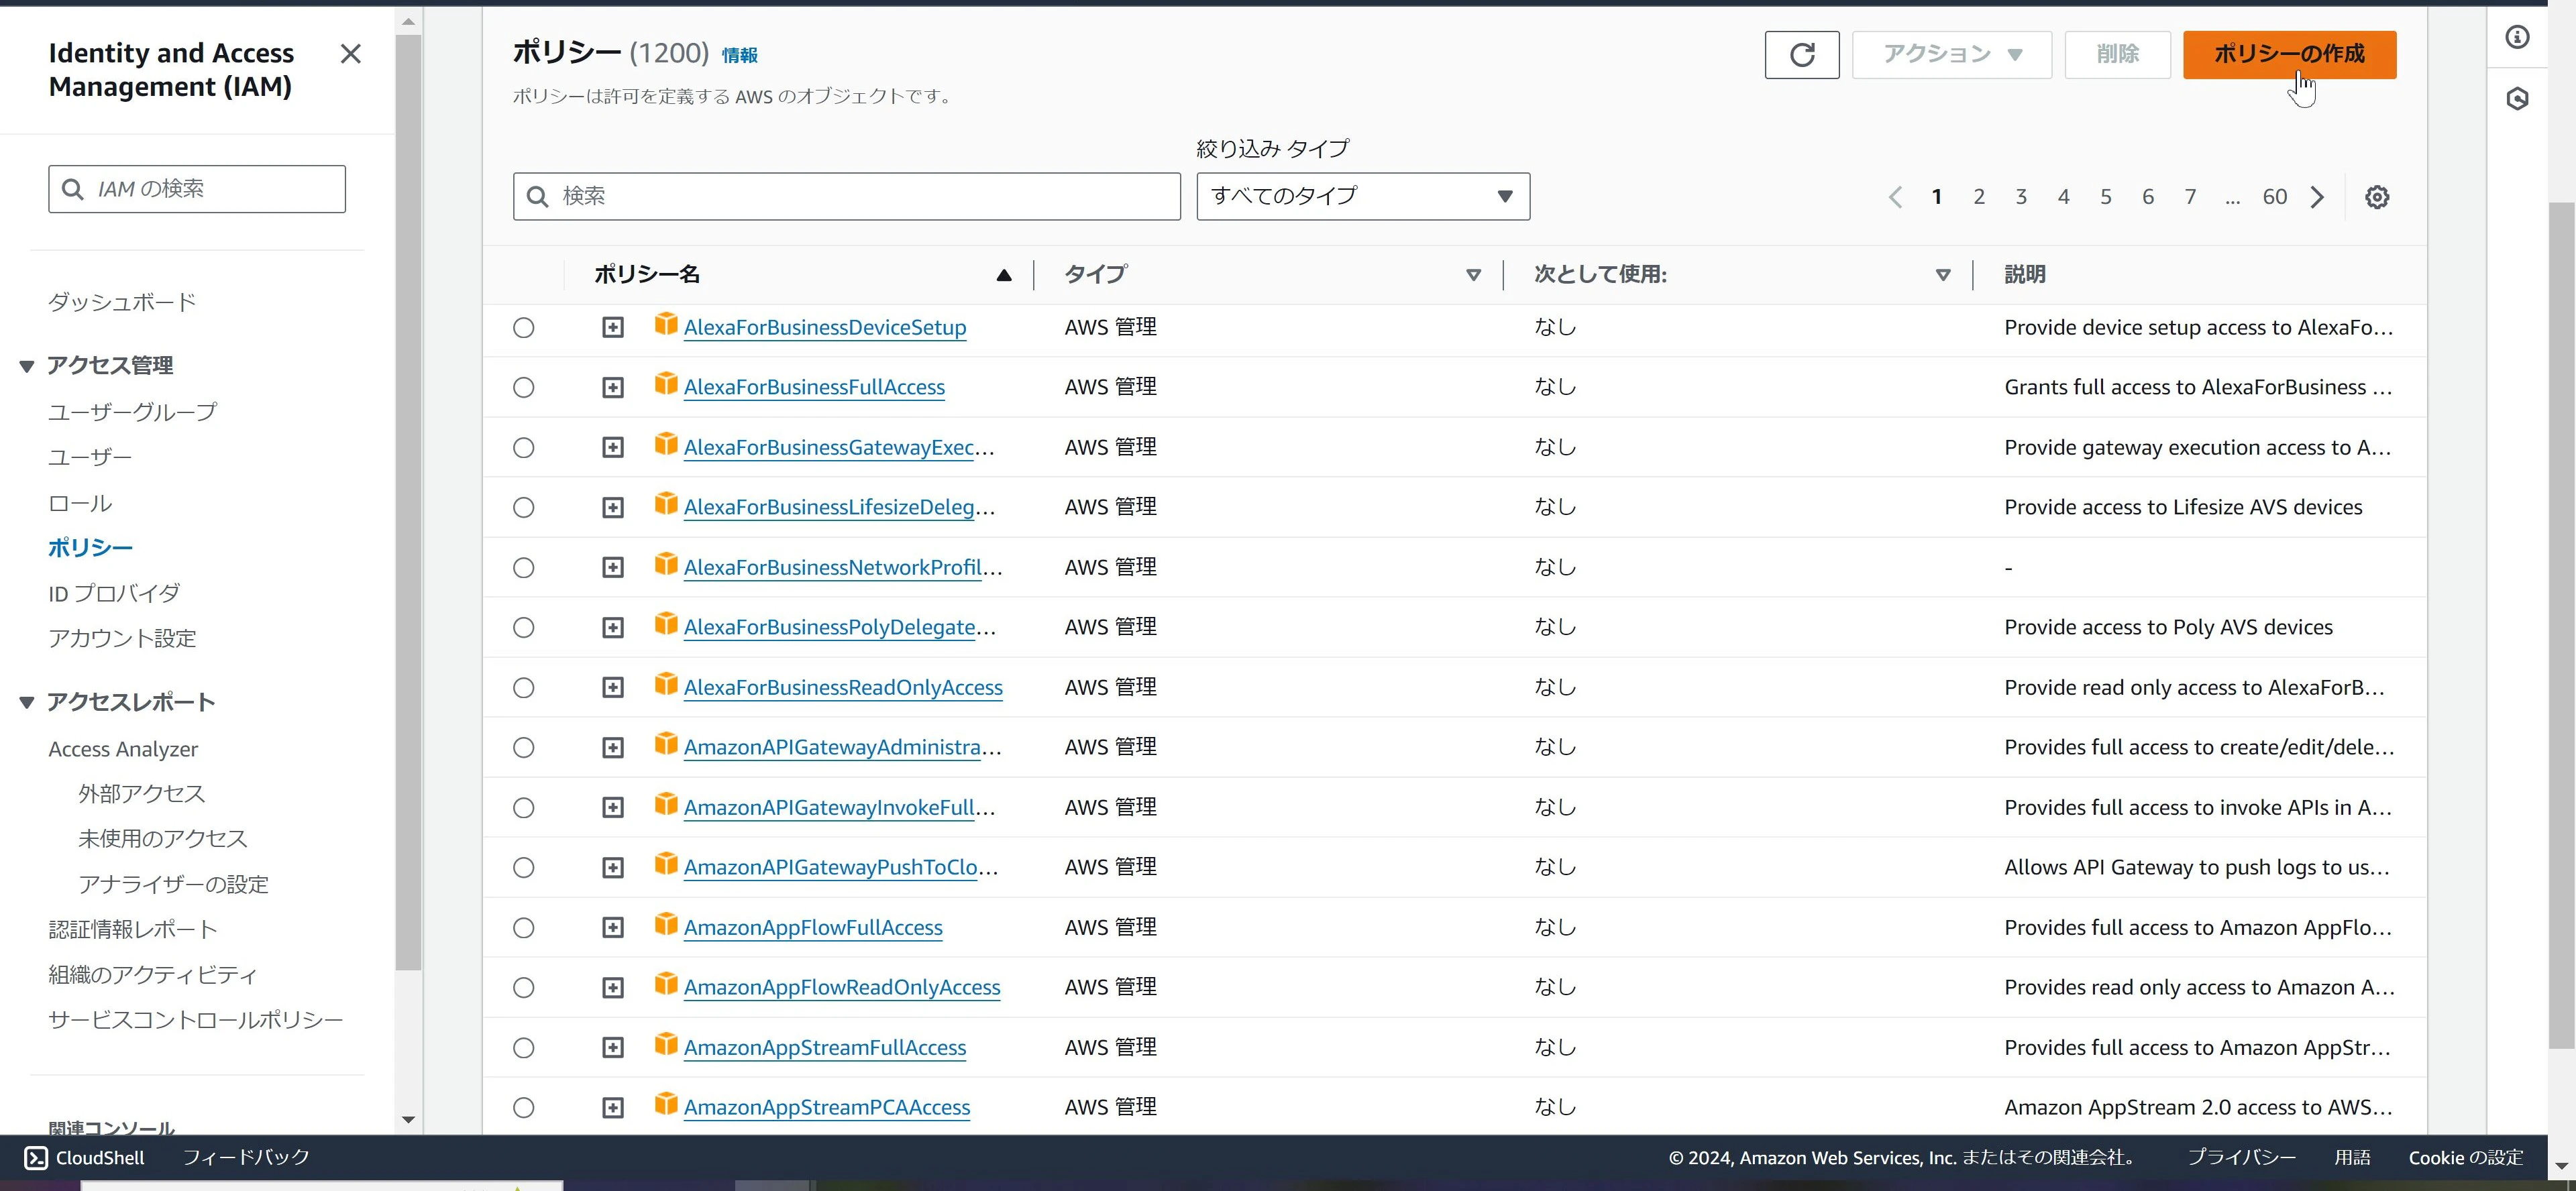Sort by policy name ascending arrow

tap(1004, 275)
